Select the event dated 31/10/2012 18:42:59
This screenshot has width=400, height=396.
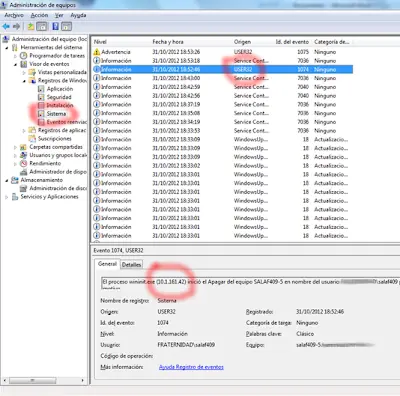pos(222,87)
